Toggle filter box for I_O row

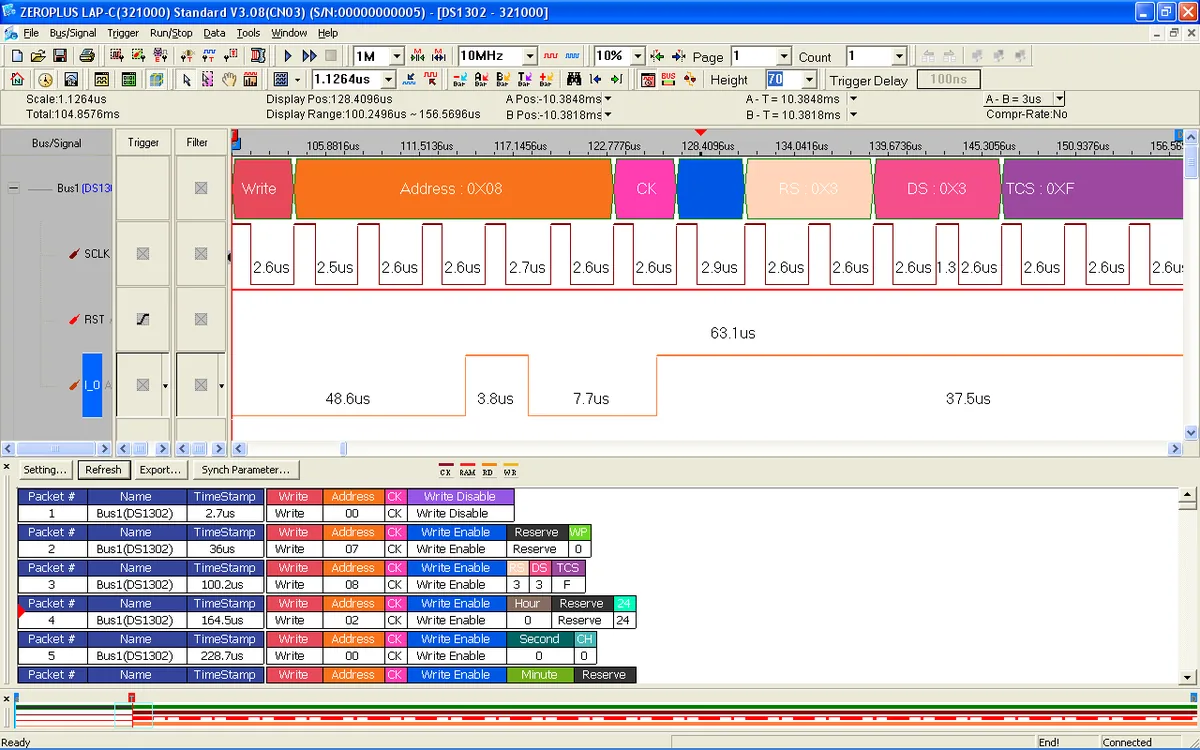(x=201, y=385)
